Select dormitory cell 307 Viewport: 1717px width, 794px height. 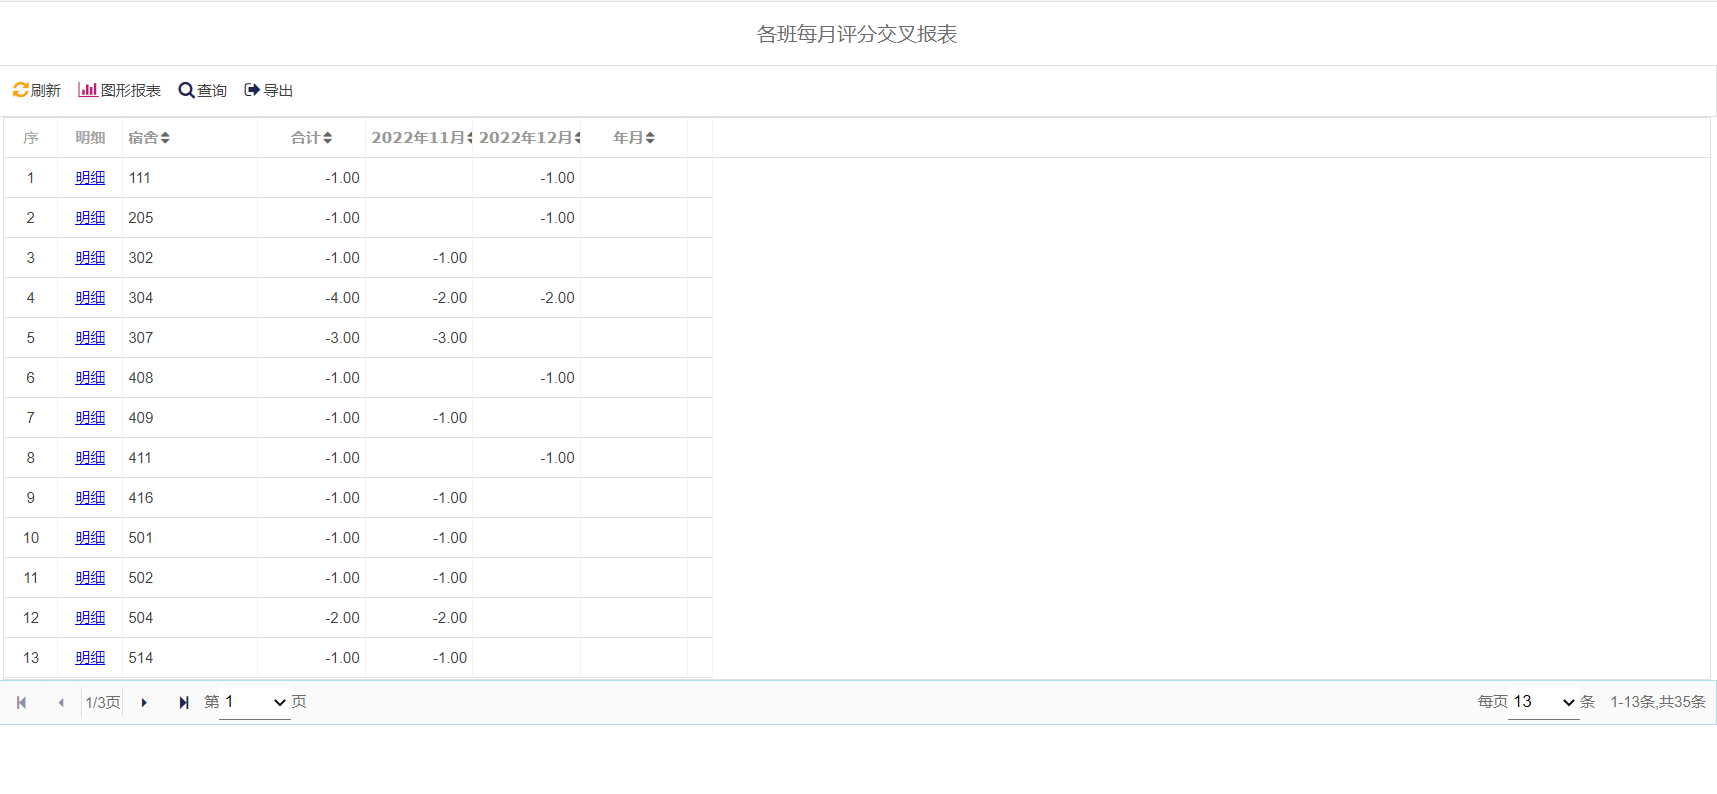click(x=190, y=338)
